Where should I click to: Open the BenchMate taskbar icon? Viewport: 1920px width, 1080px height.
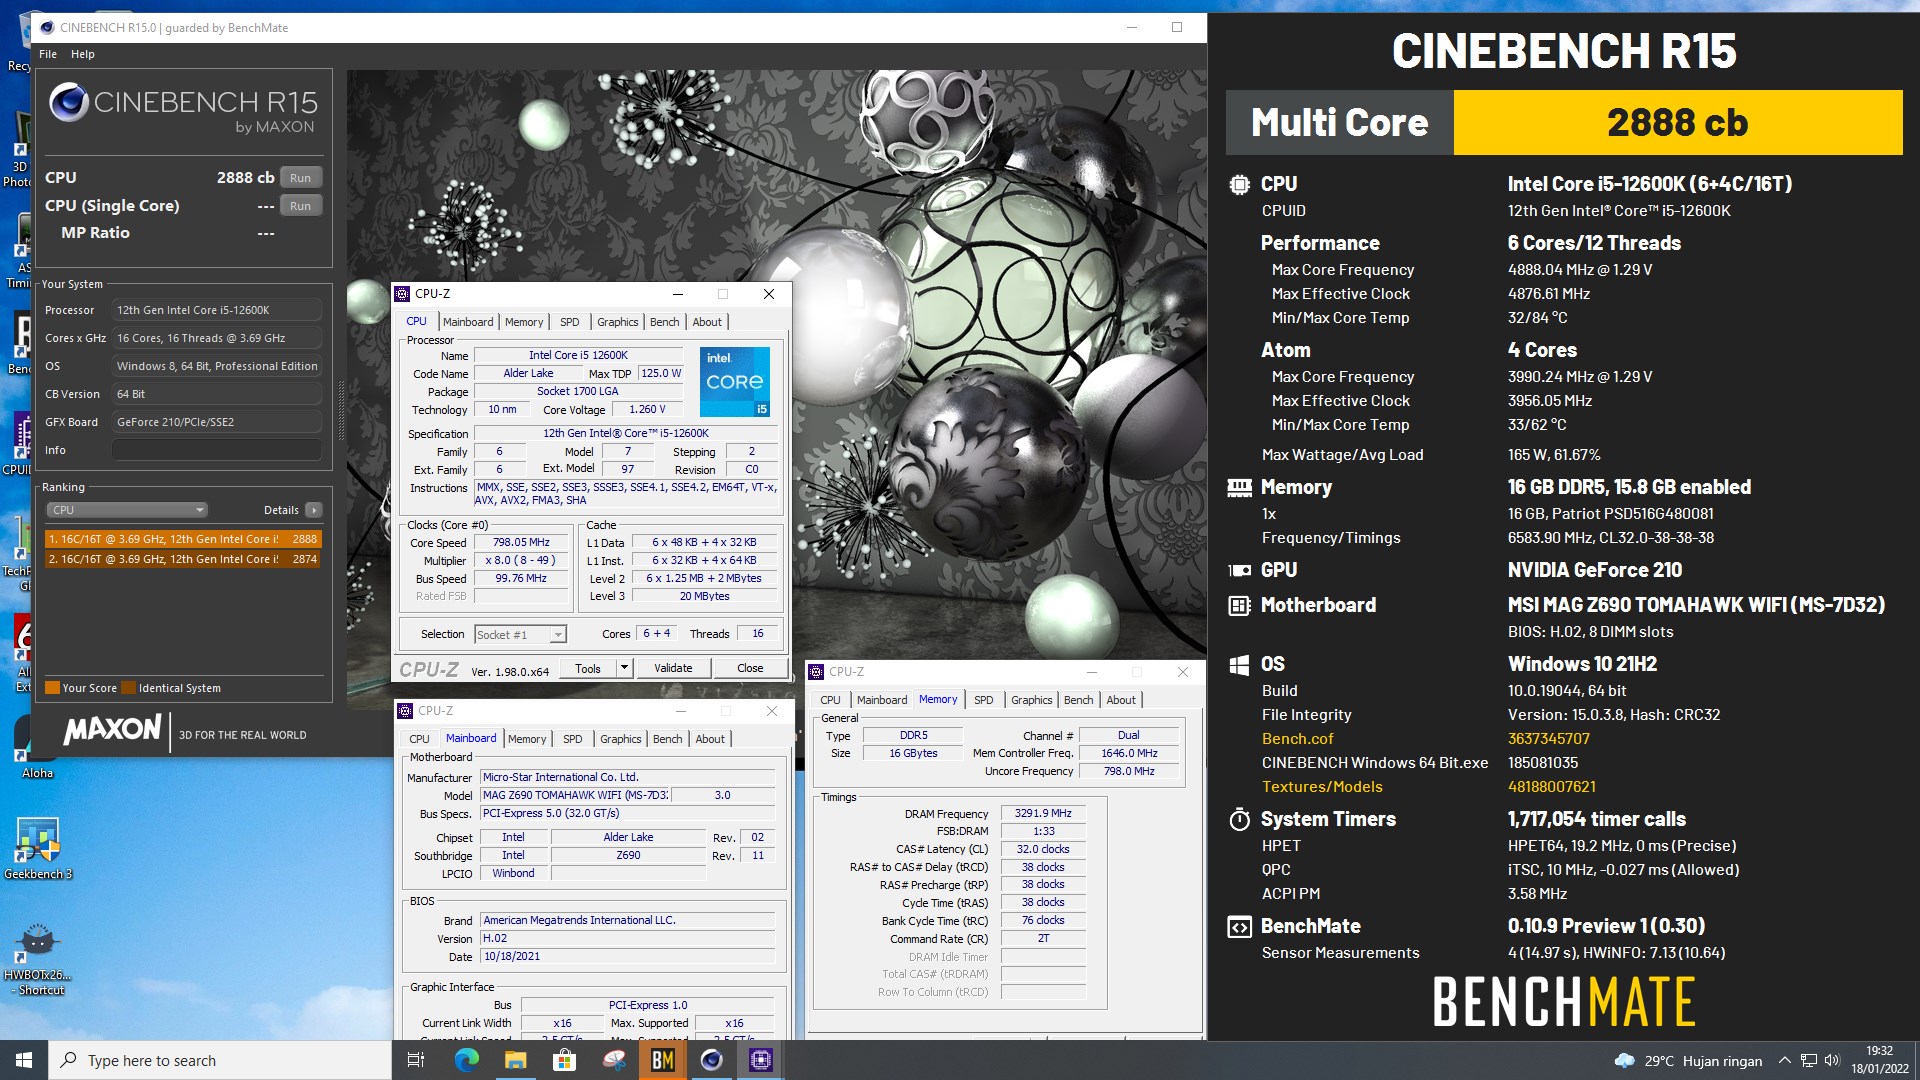coord(662,1060)
